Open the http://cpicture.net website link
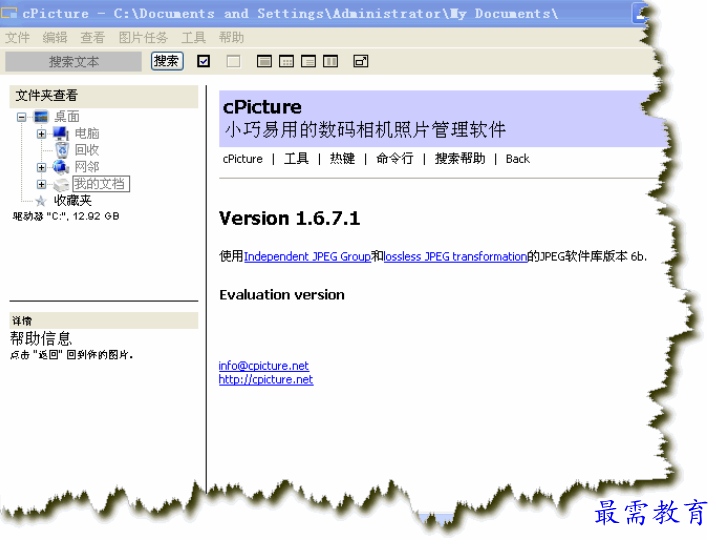 tap(266, 380)
